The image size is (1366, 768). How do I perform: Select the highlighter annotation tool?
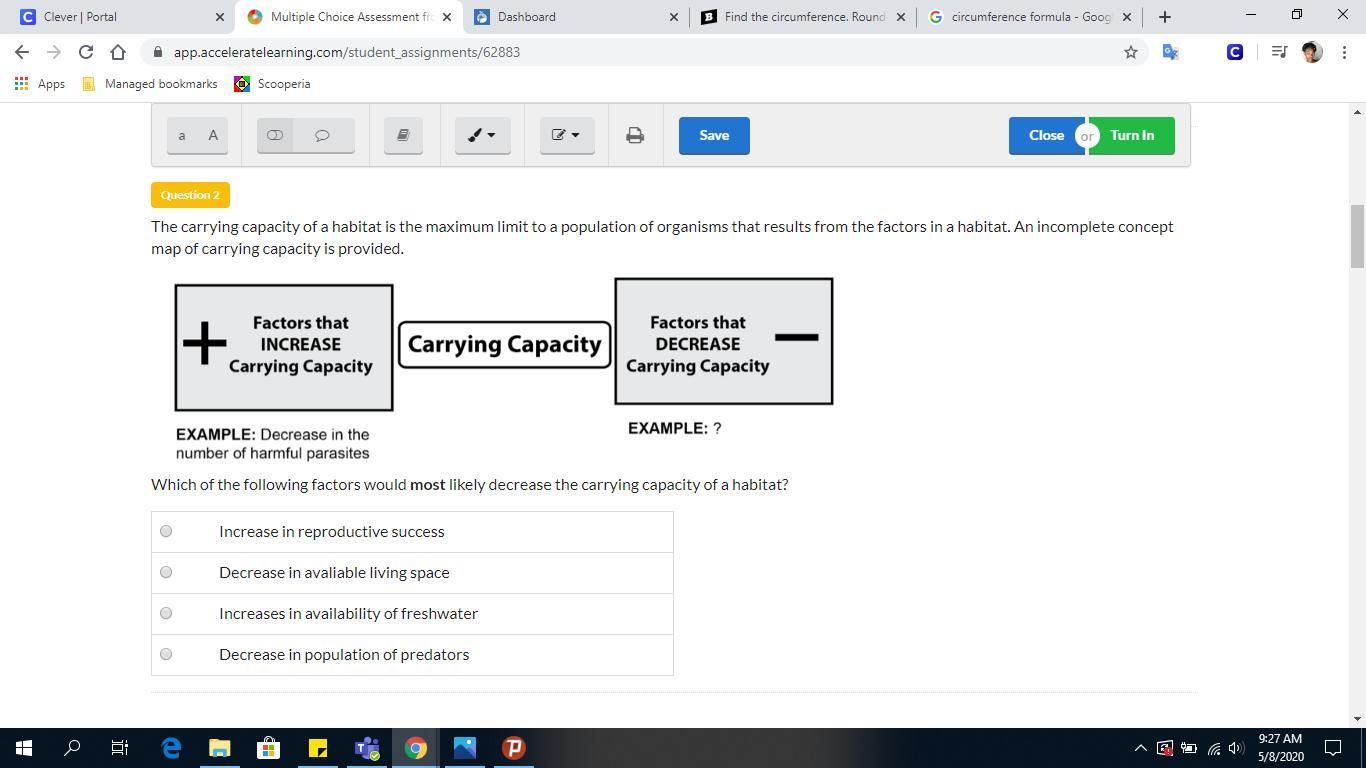[275, 135]
